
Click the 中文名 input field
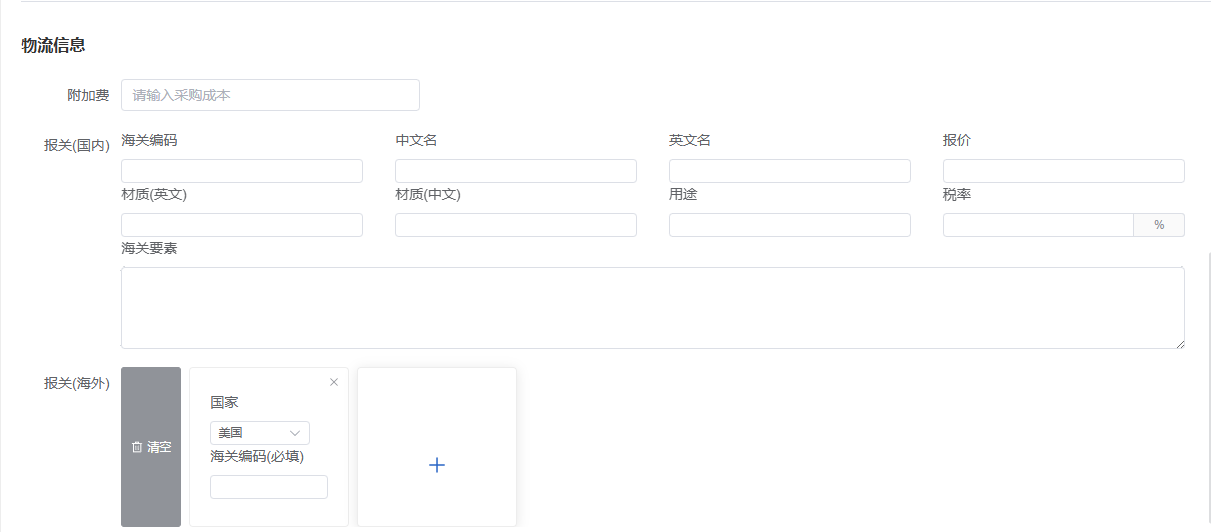[516, 171]
